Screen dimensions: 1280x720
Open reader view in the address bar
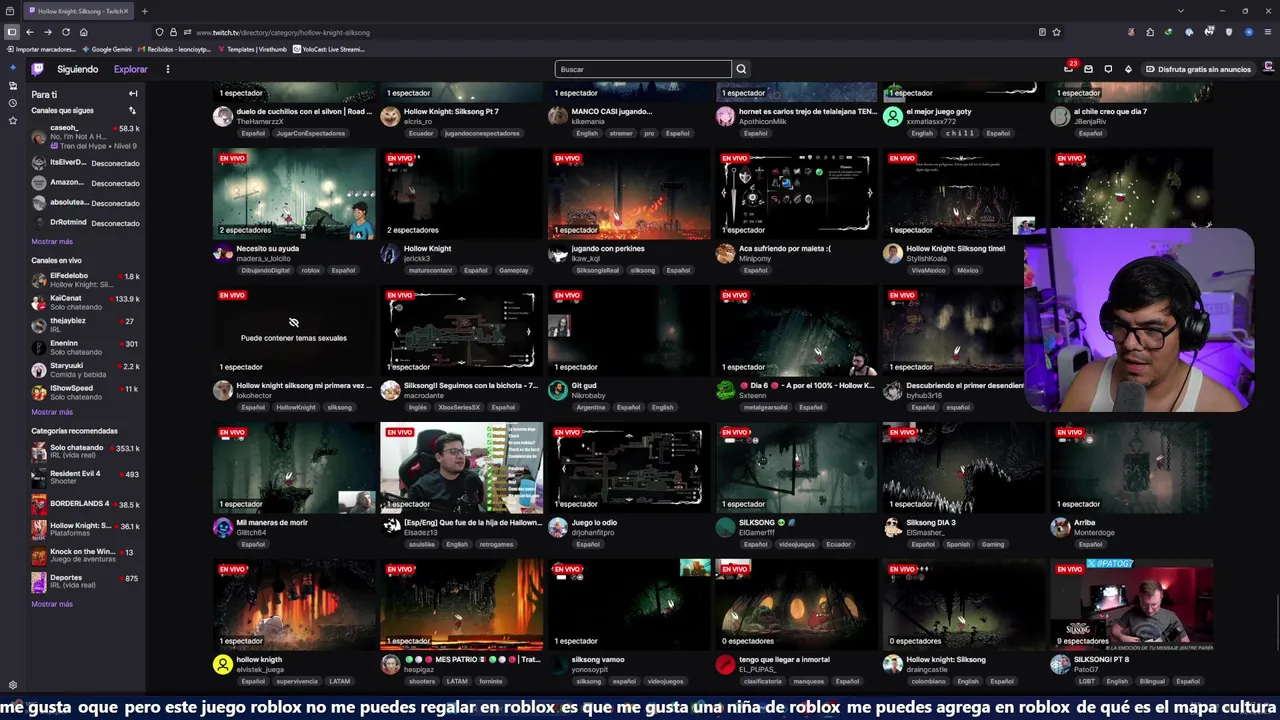pyautogui.click(x=1042, y=32)
